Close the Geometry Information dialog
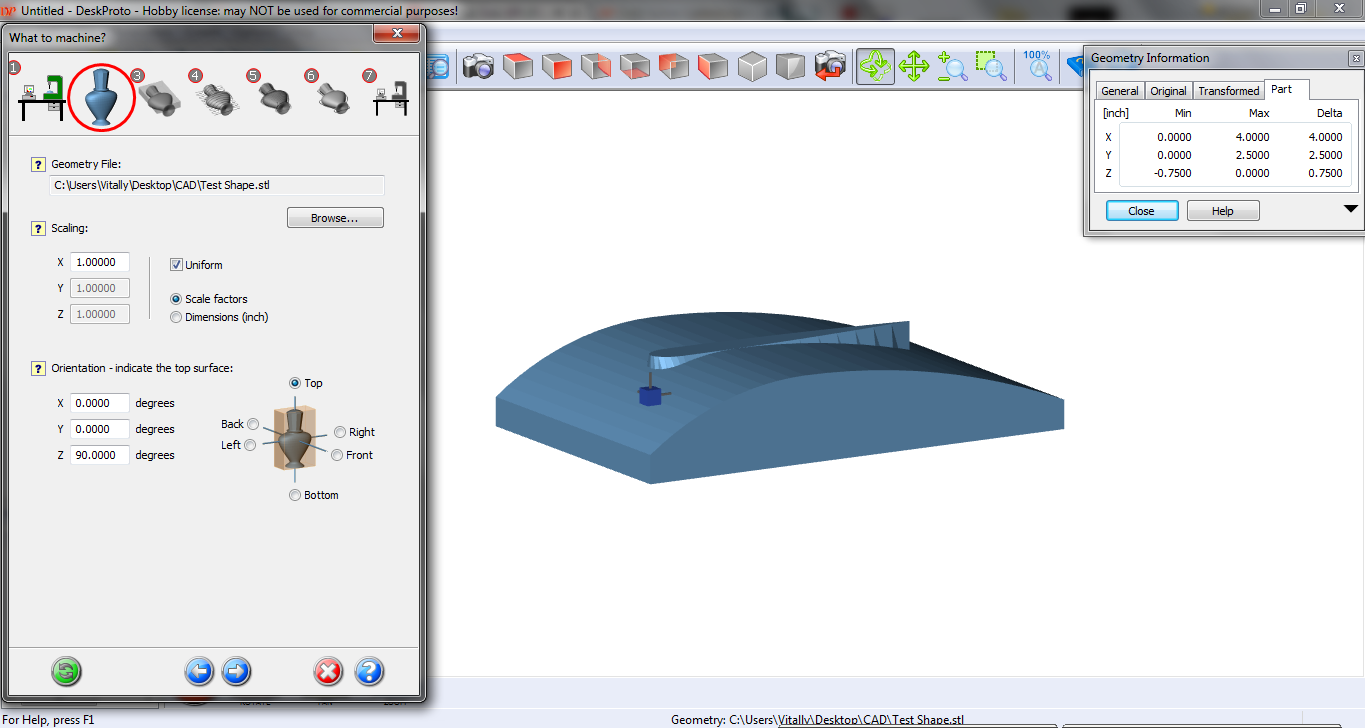Viewport: 1365px width, 728px height. (1141, 210)
